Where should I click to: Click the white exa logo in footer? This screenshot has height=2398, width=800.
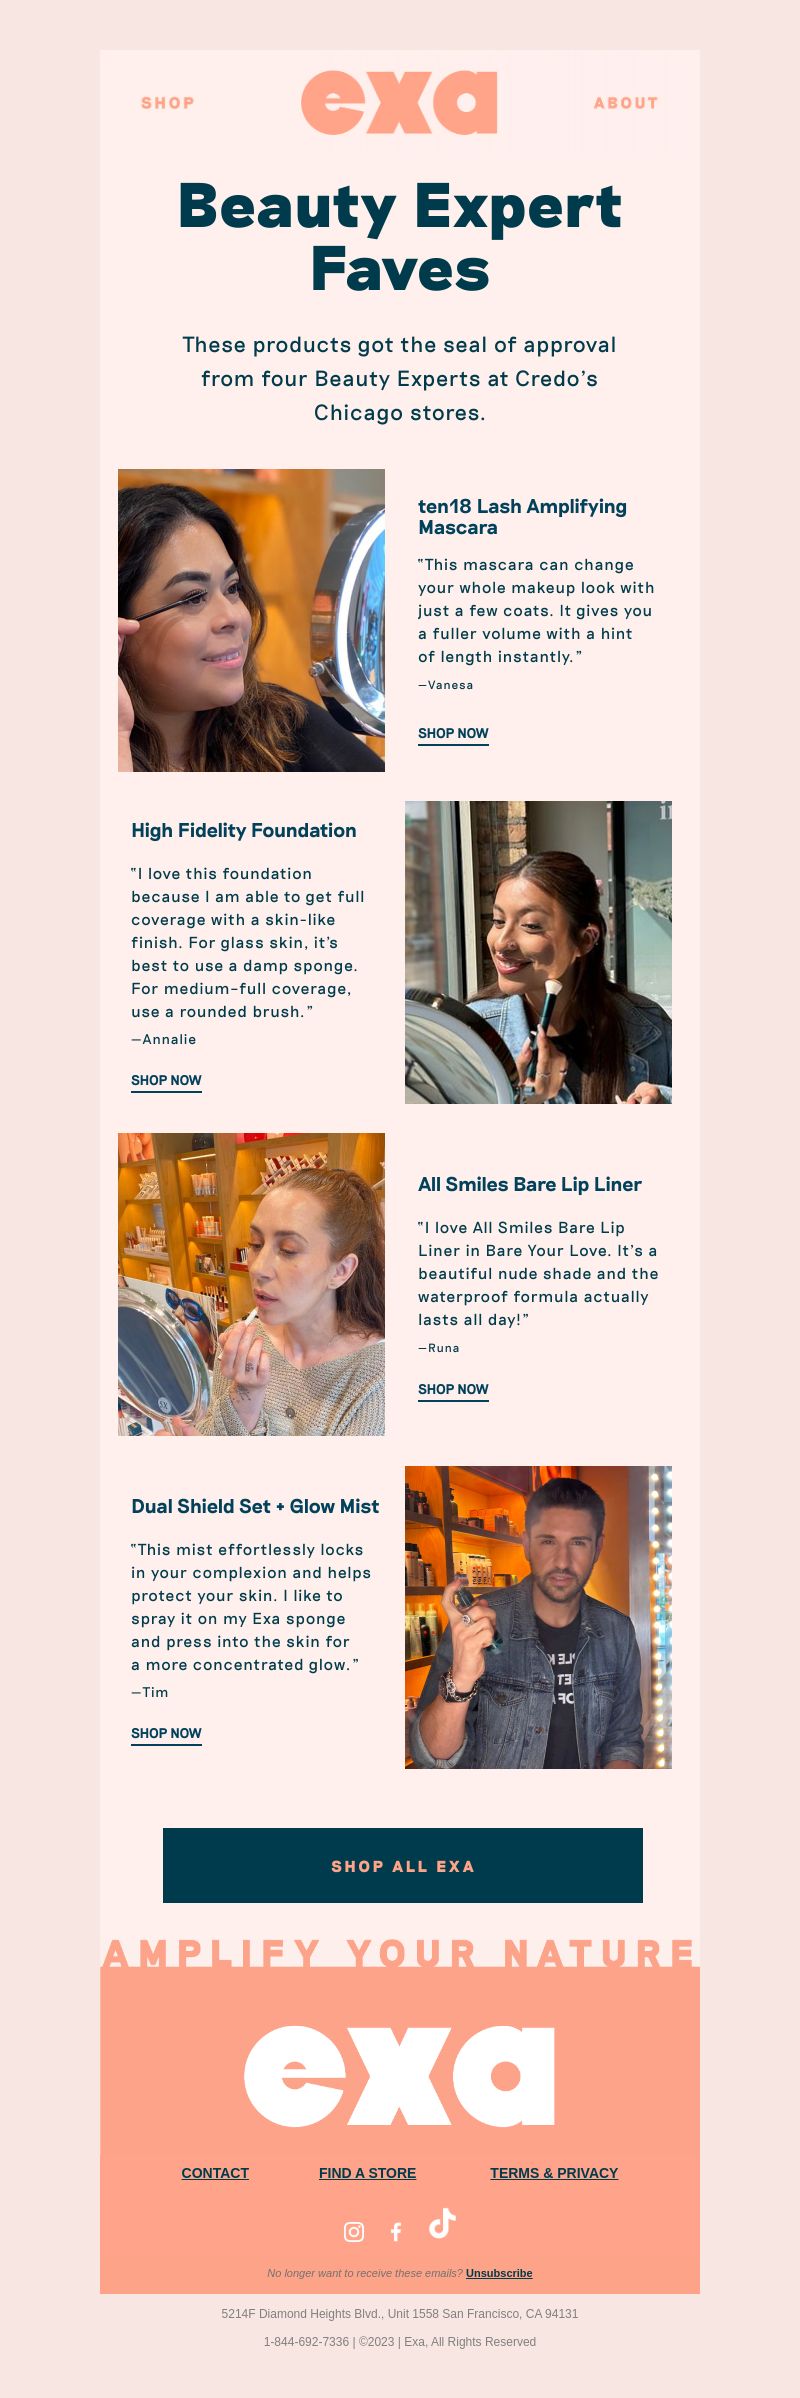click(399, 2076)
